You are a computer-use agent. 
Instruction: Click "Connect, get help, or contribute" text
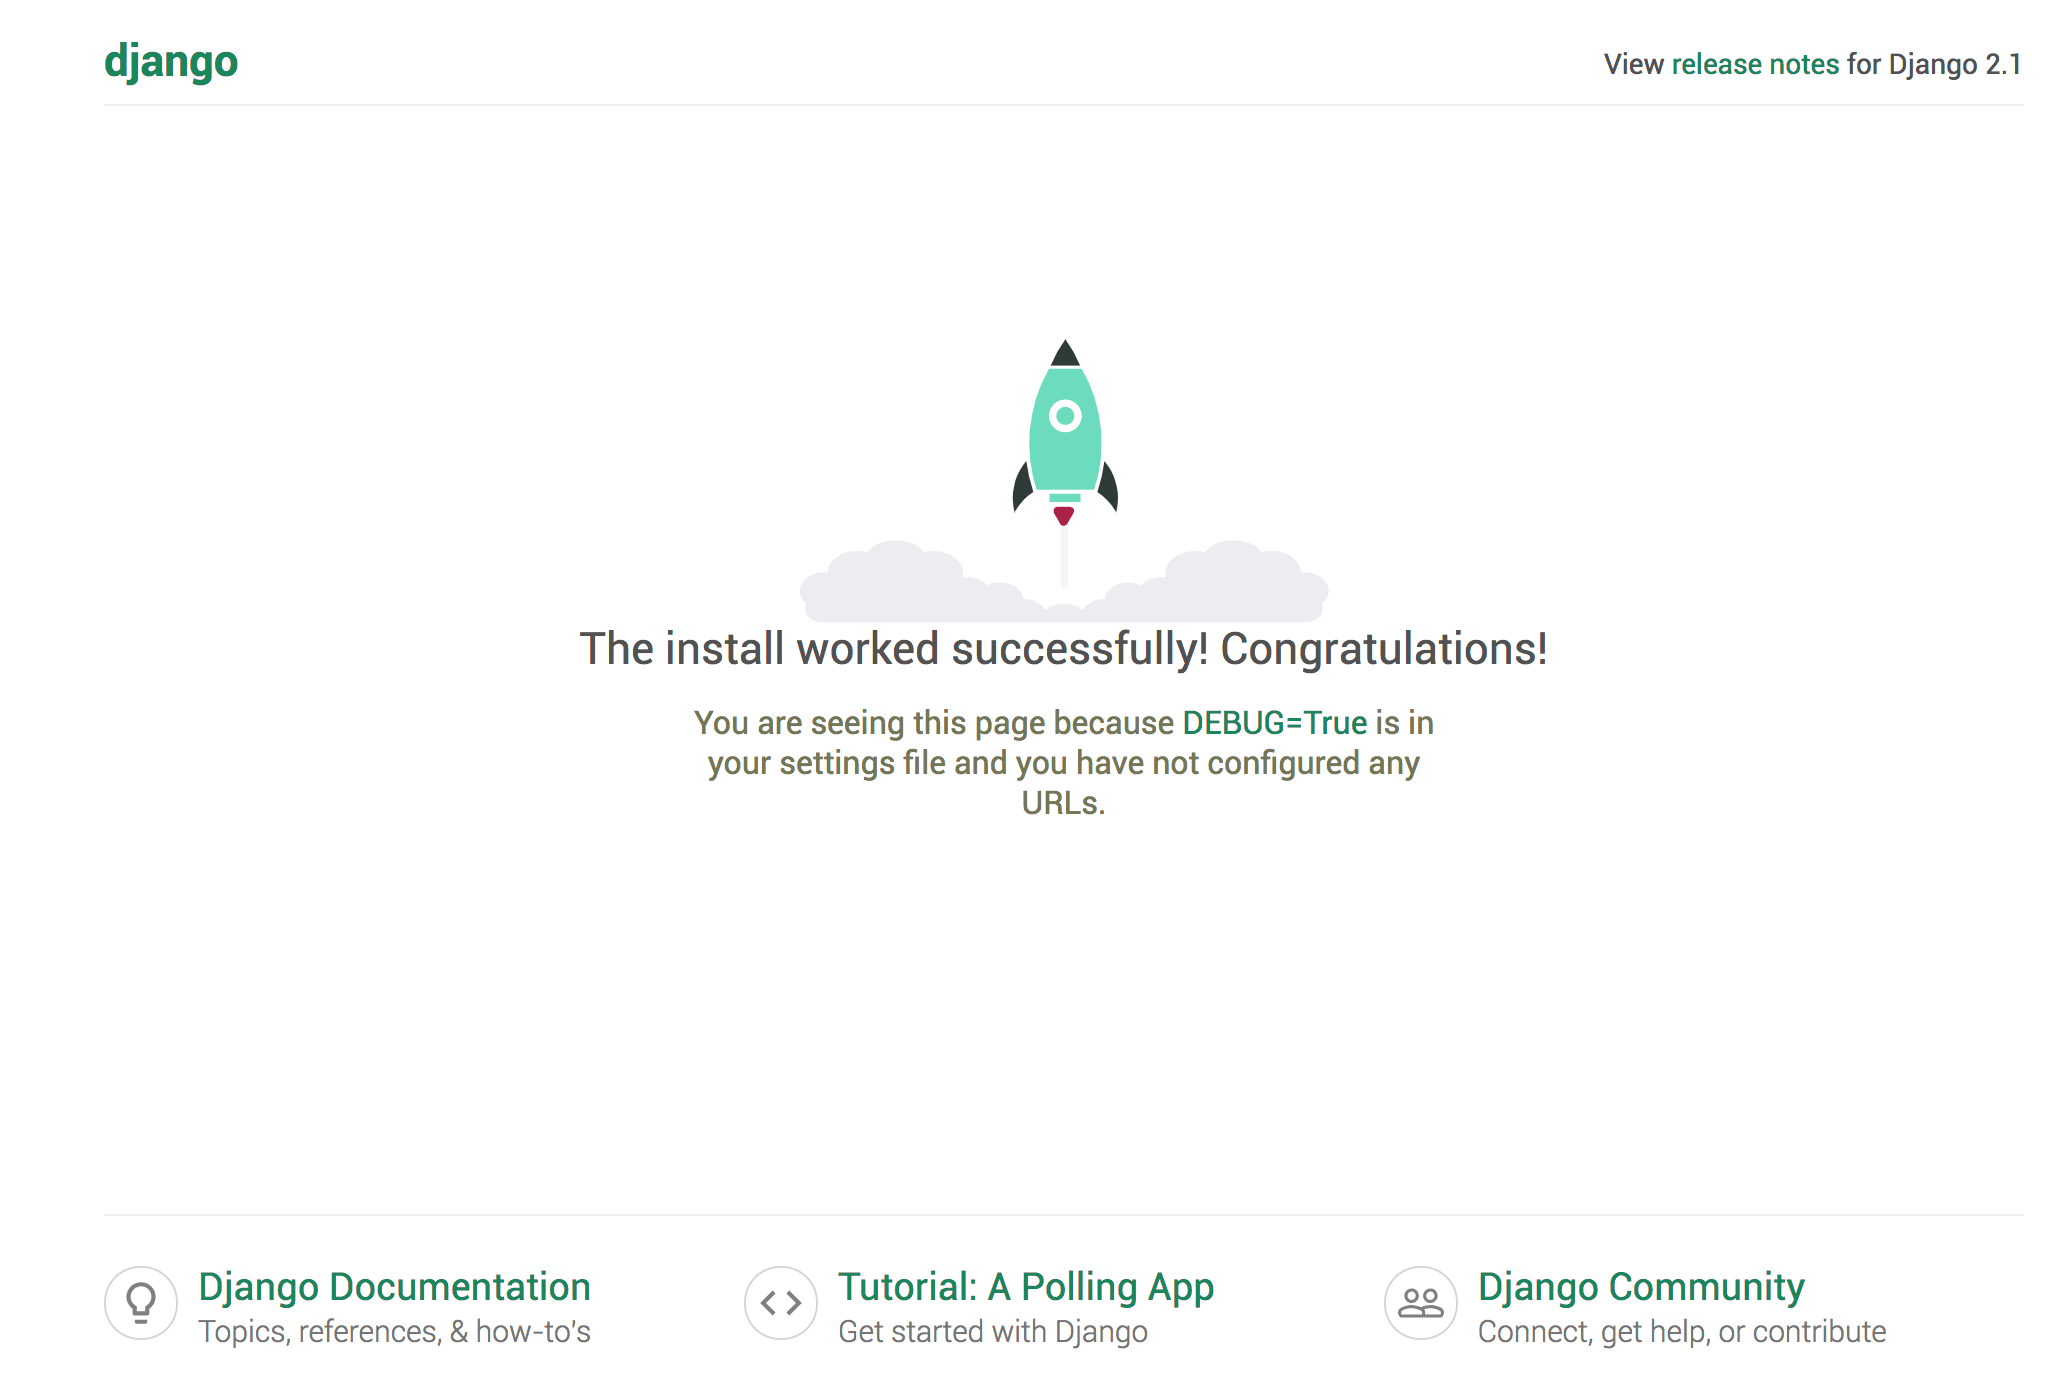point(1682,1332)
